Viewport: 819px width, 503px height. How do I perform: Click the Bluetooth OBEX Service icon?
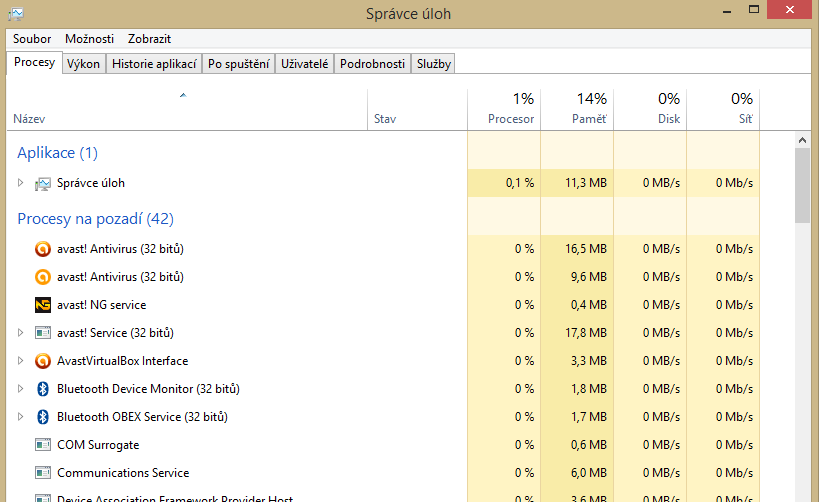pos(43,417)
